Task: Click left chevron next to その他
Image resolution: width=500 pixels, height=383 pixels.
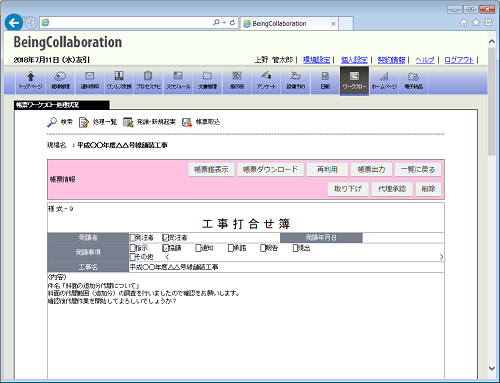Action: [x=167, y=257]
